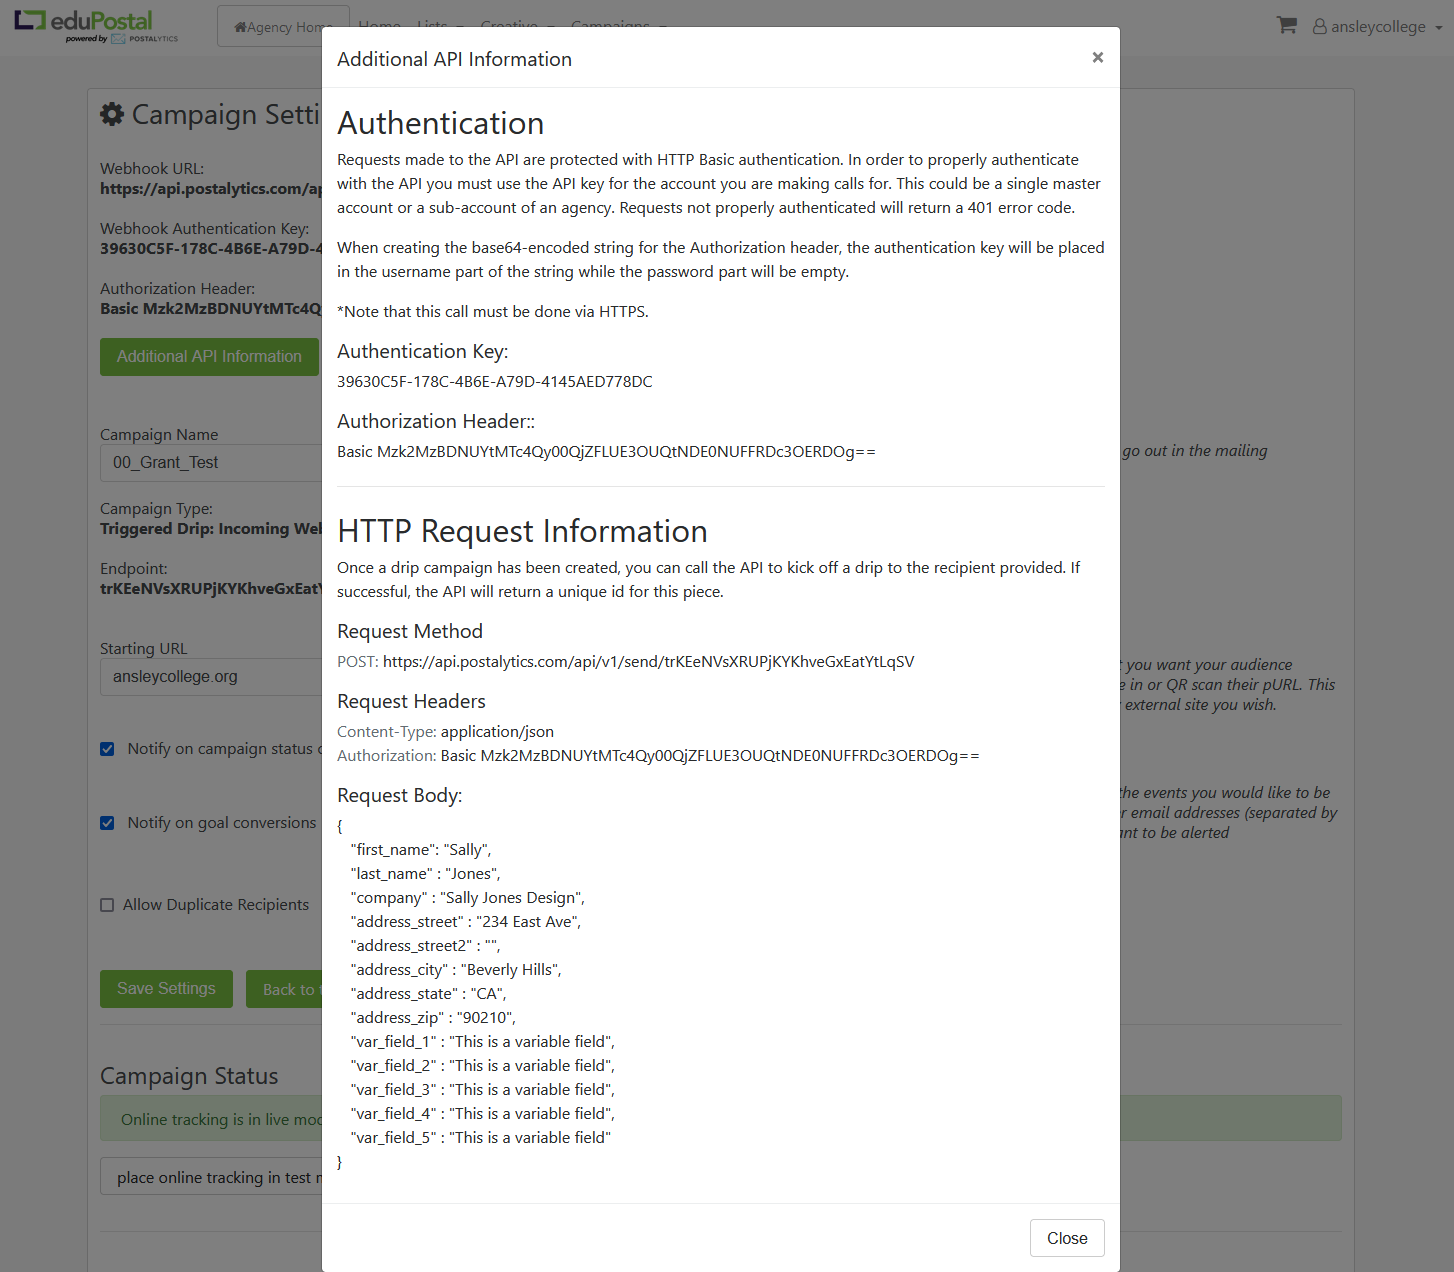Click the place online tracking in test button
The height and width of the screenshot is (1272, 1454).
211,1177
